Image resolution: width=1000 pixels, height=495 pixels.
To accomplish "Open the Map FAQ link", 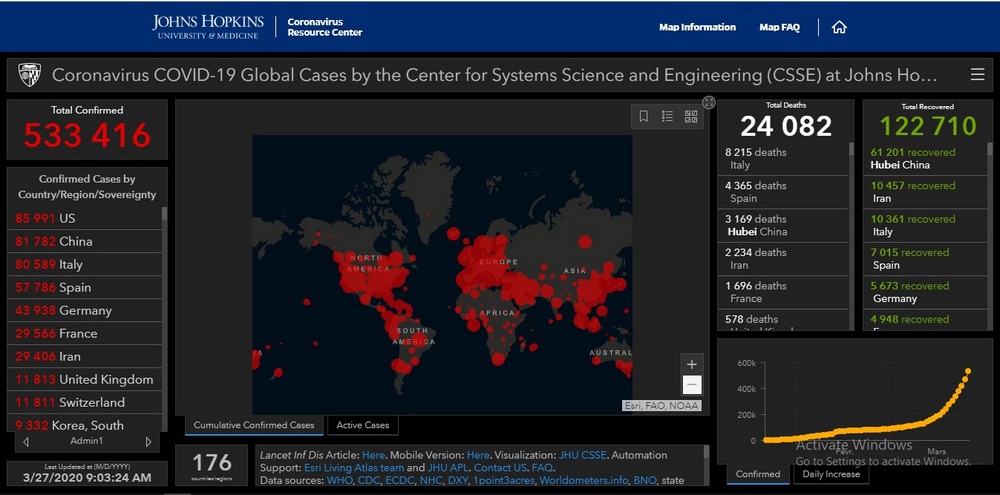I will pos(779,27).
